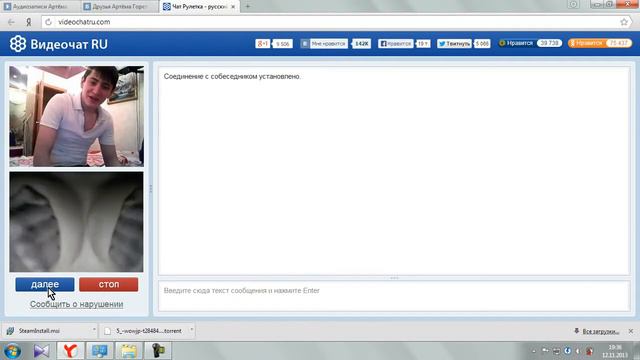The width and height of the screenshot is (640, 360).
Task: Reload the page with the refresh icon
Action: tap(48, 22)
